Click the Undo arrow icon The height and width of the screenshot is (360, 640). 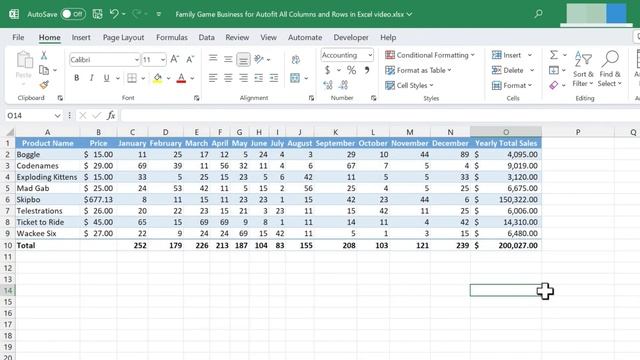coord(114,14)
